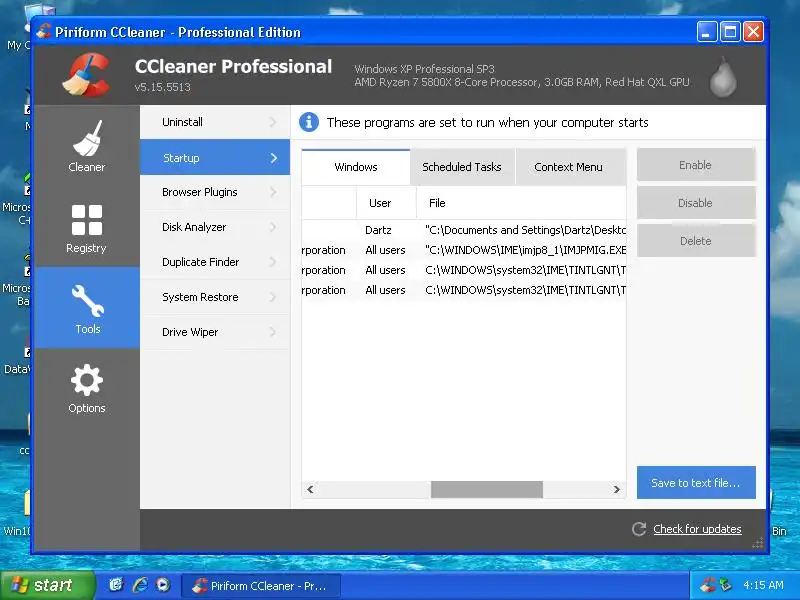Click the taskbar clock showing 4:15 AM
The image size is (800, 600).
pyautogui.click(x=763, y=585)
